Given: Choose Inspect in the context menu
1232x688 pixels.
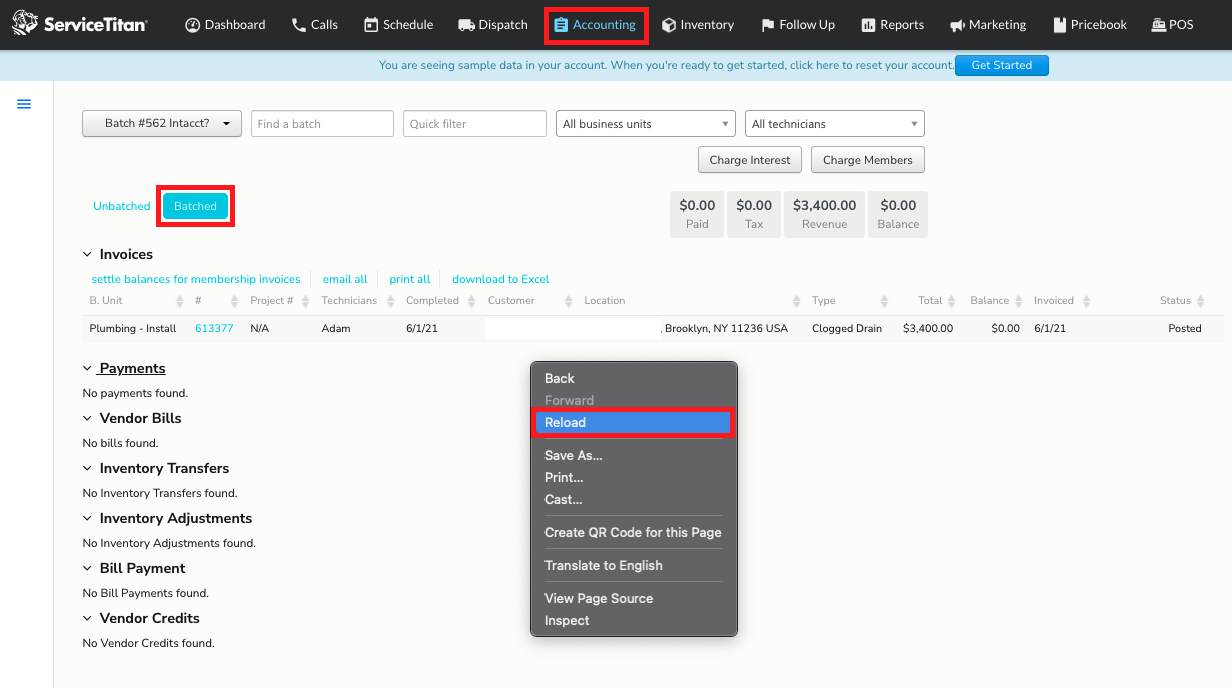Looking at the screenshot, I should 633,620.
